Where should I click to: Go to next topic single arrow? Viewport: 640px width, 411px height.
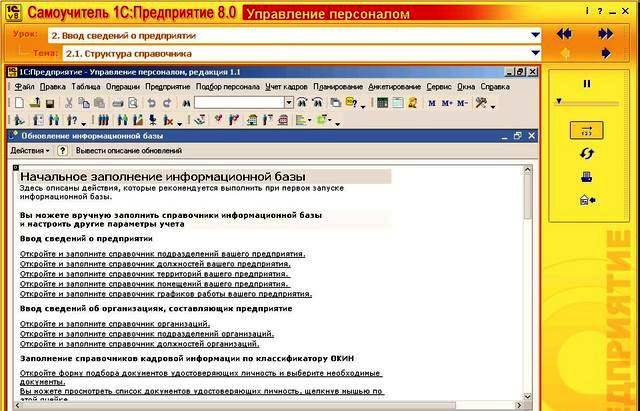pyautogui.click(x=606, y=53)
